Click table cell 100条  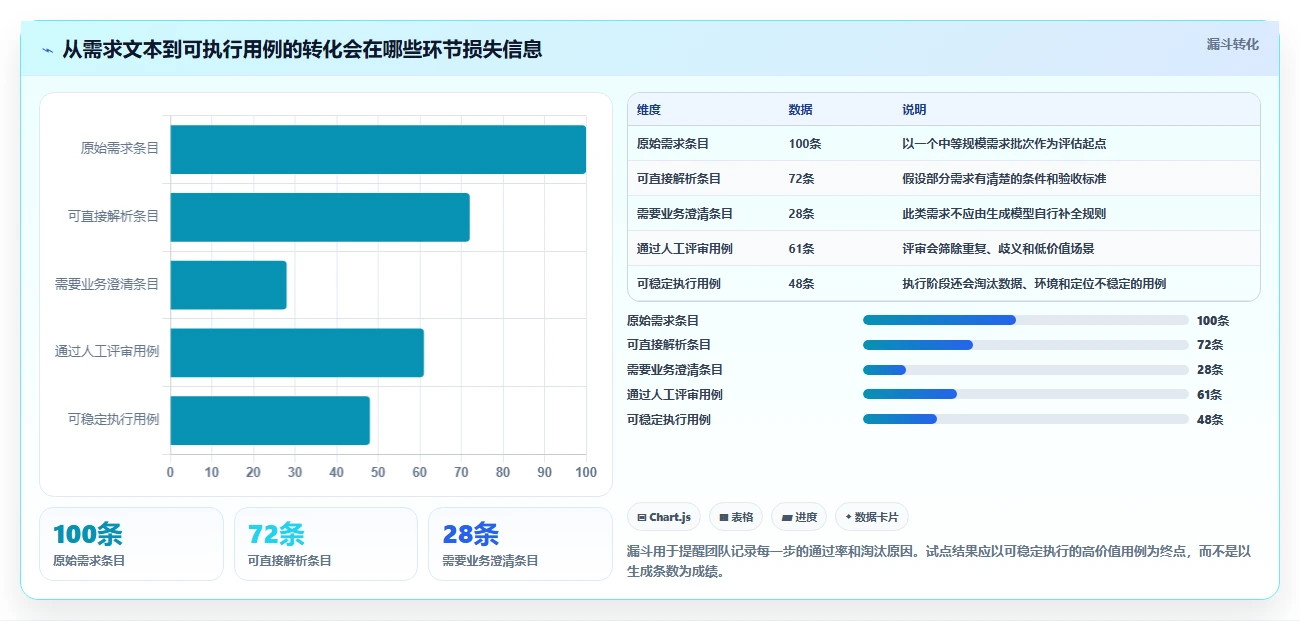coord(804,143)
